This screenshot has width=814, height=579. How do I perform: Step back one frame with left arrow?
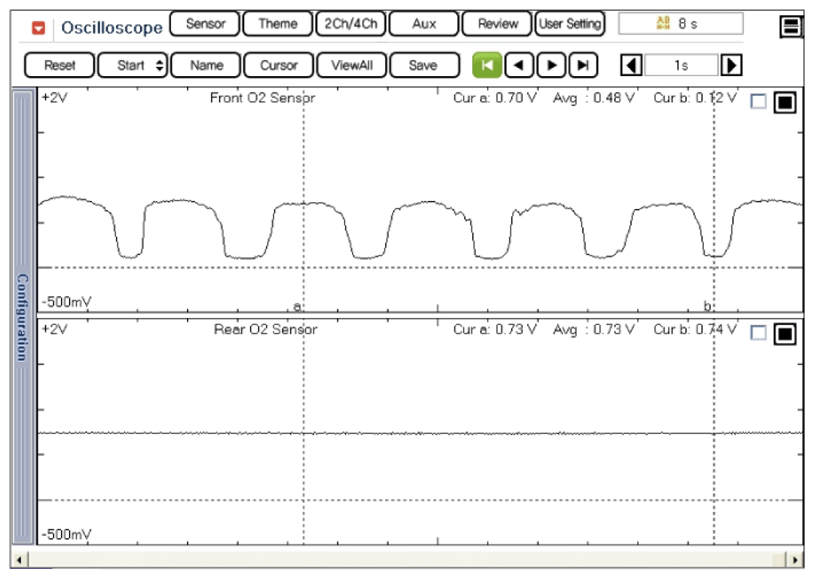pyautogui.click(x=518, y=65)
